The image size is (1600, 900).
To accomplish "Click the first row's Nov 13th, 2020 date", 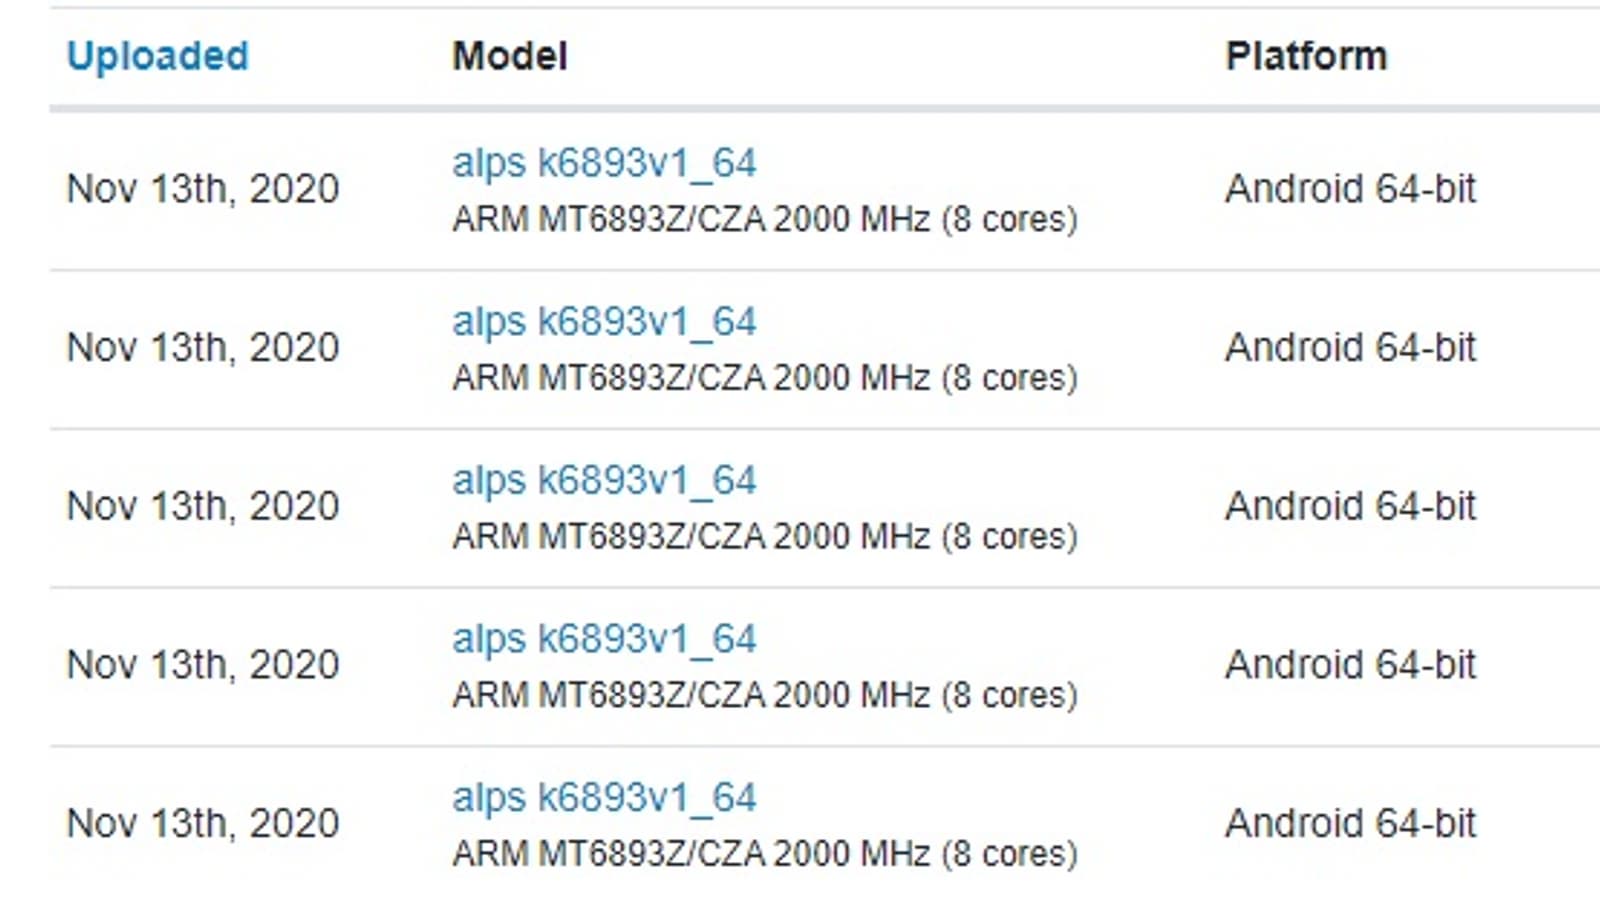I will point(203,189).
